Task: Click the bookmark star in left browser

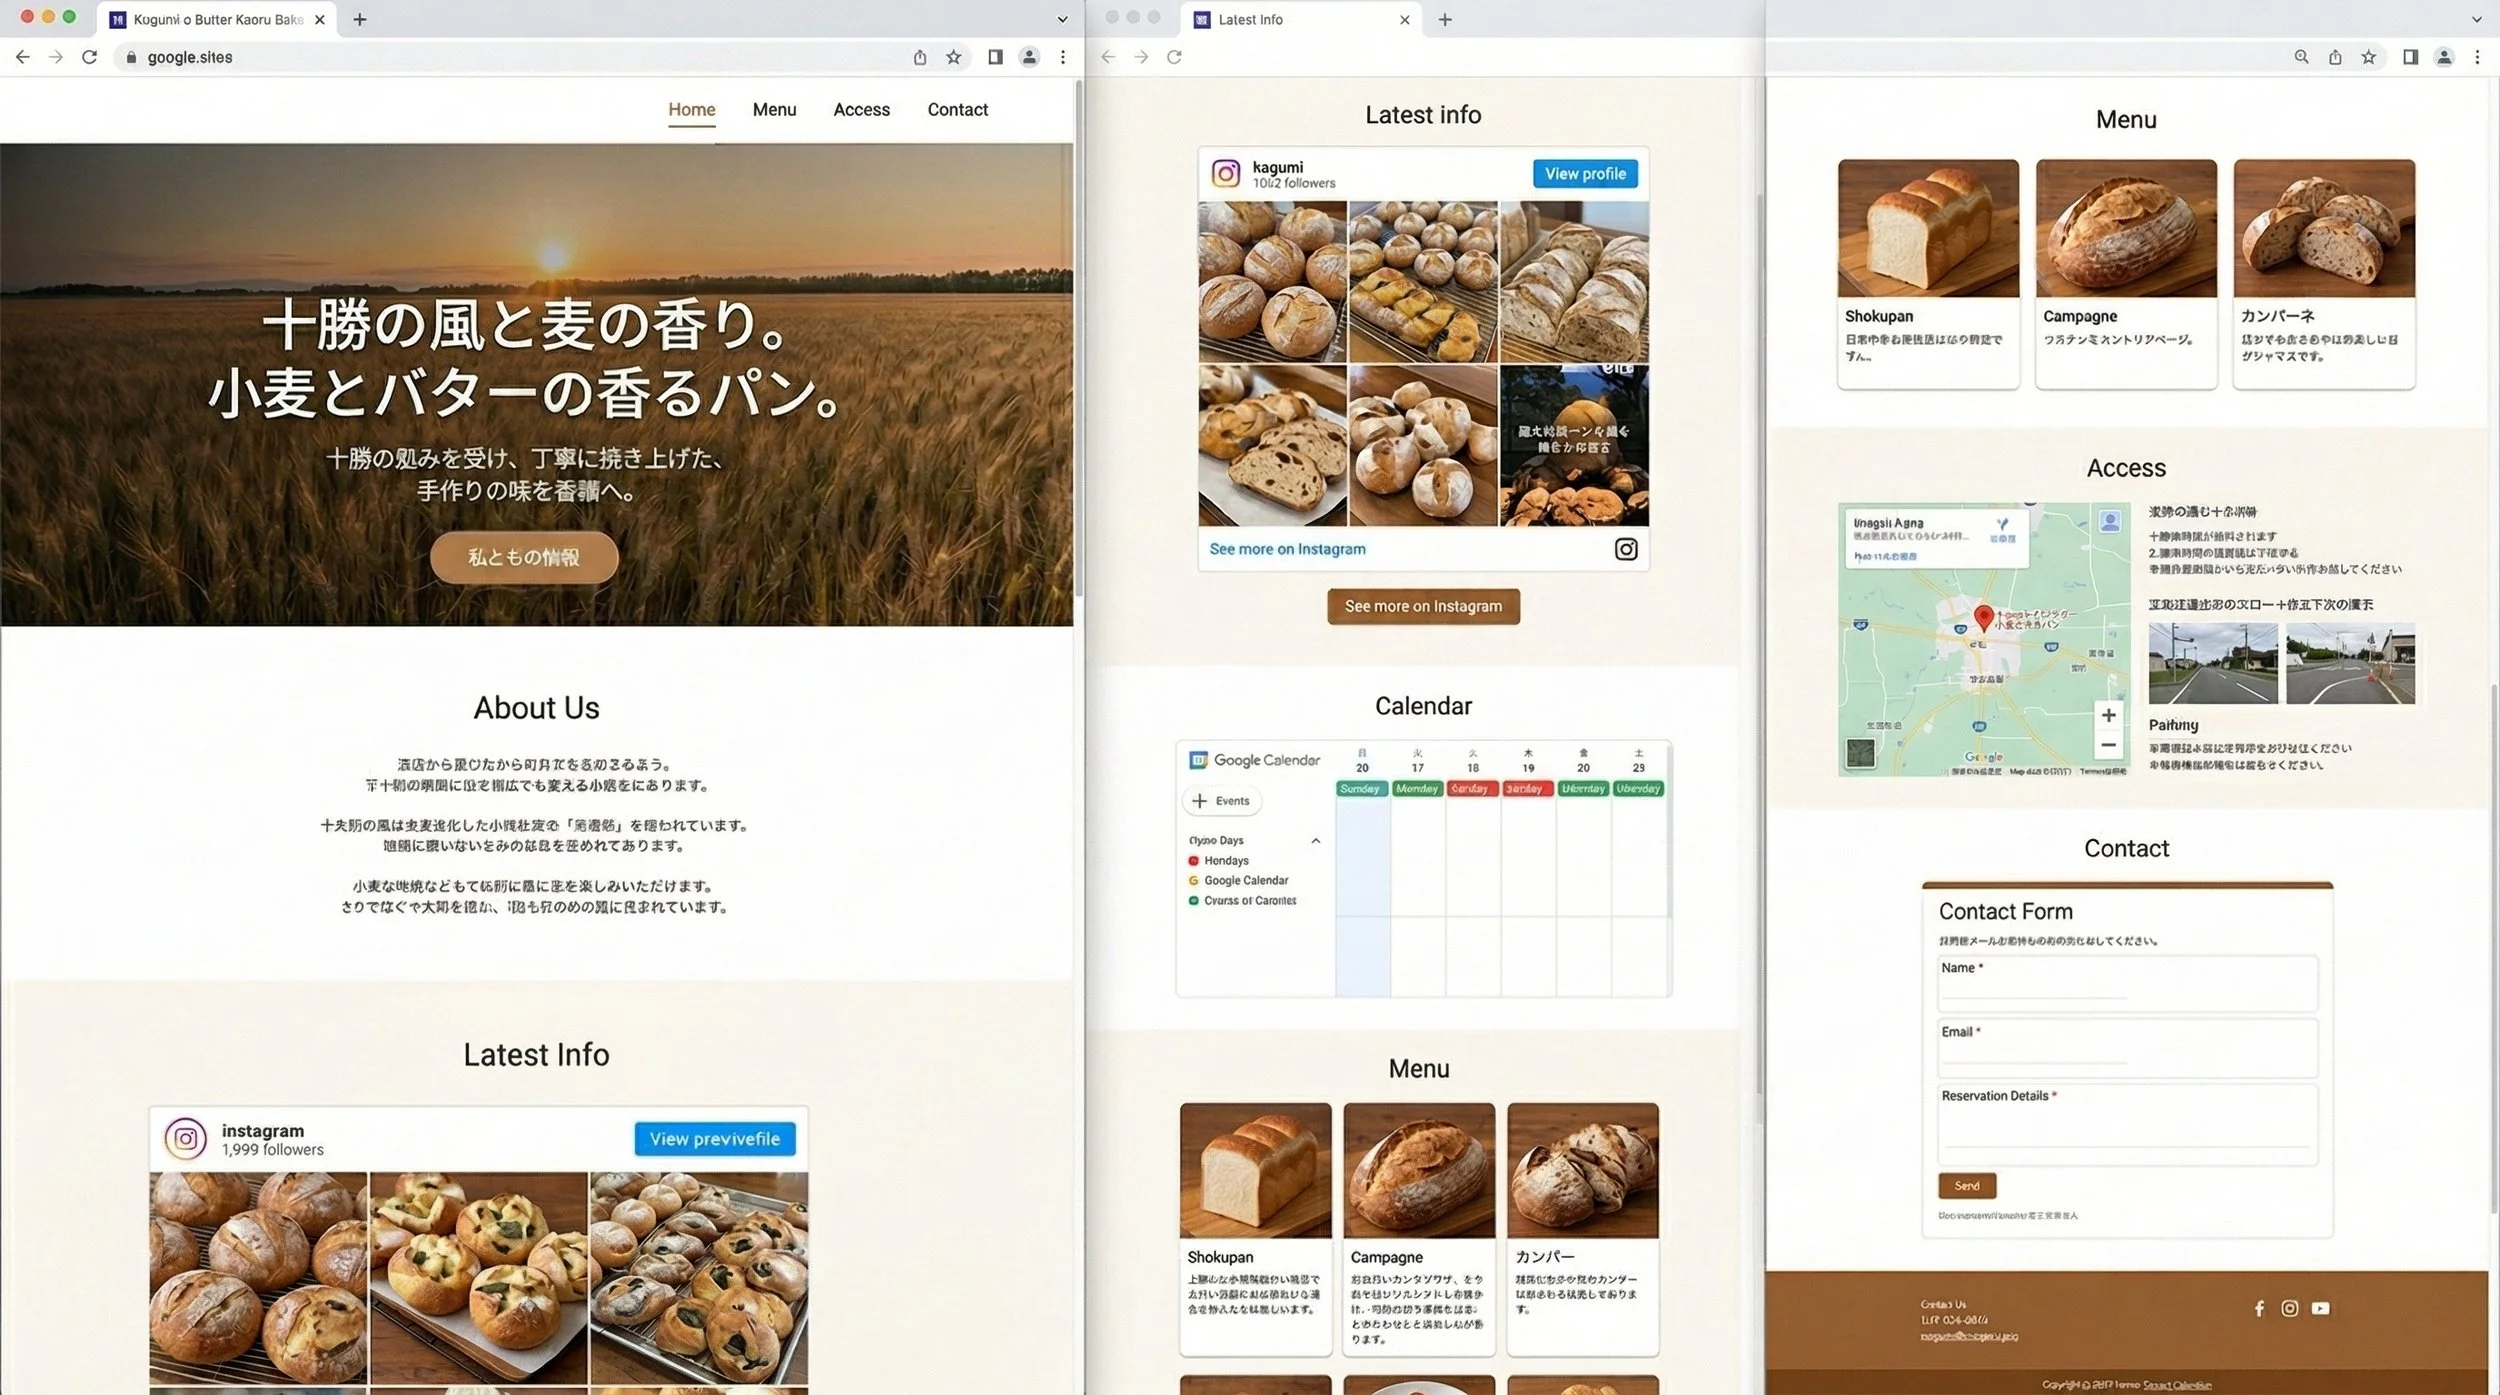Action: pos(954,57)
